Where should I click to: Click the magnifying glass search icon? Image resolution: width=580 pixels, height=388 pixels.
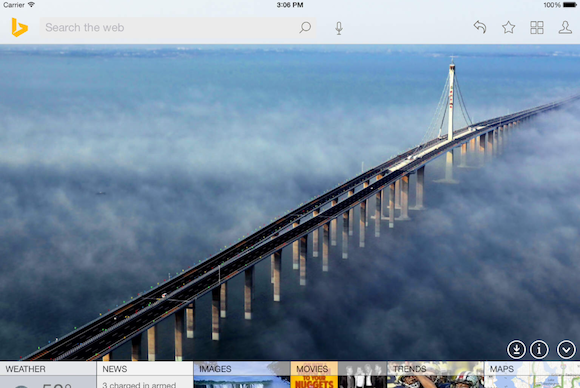click(305, 27)
